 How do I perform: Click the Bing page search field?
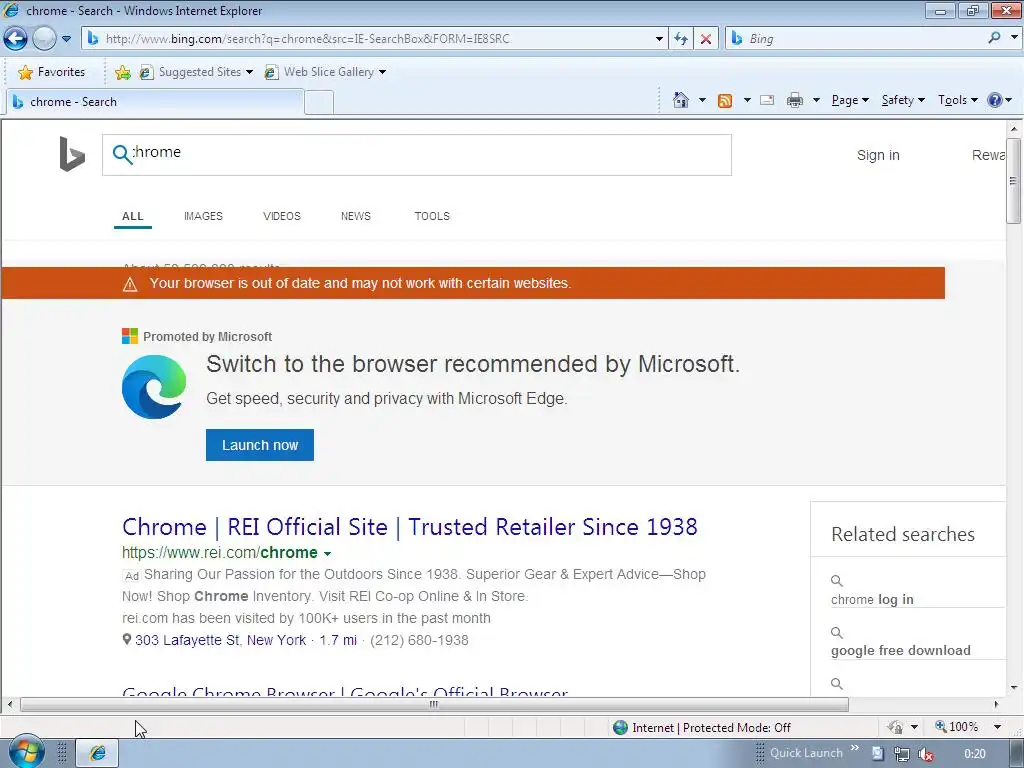pyautogui.click(x=417, y=155)
